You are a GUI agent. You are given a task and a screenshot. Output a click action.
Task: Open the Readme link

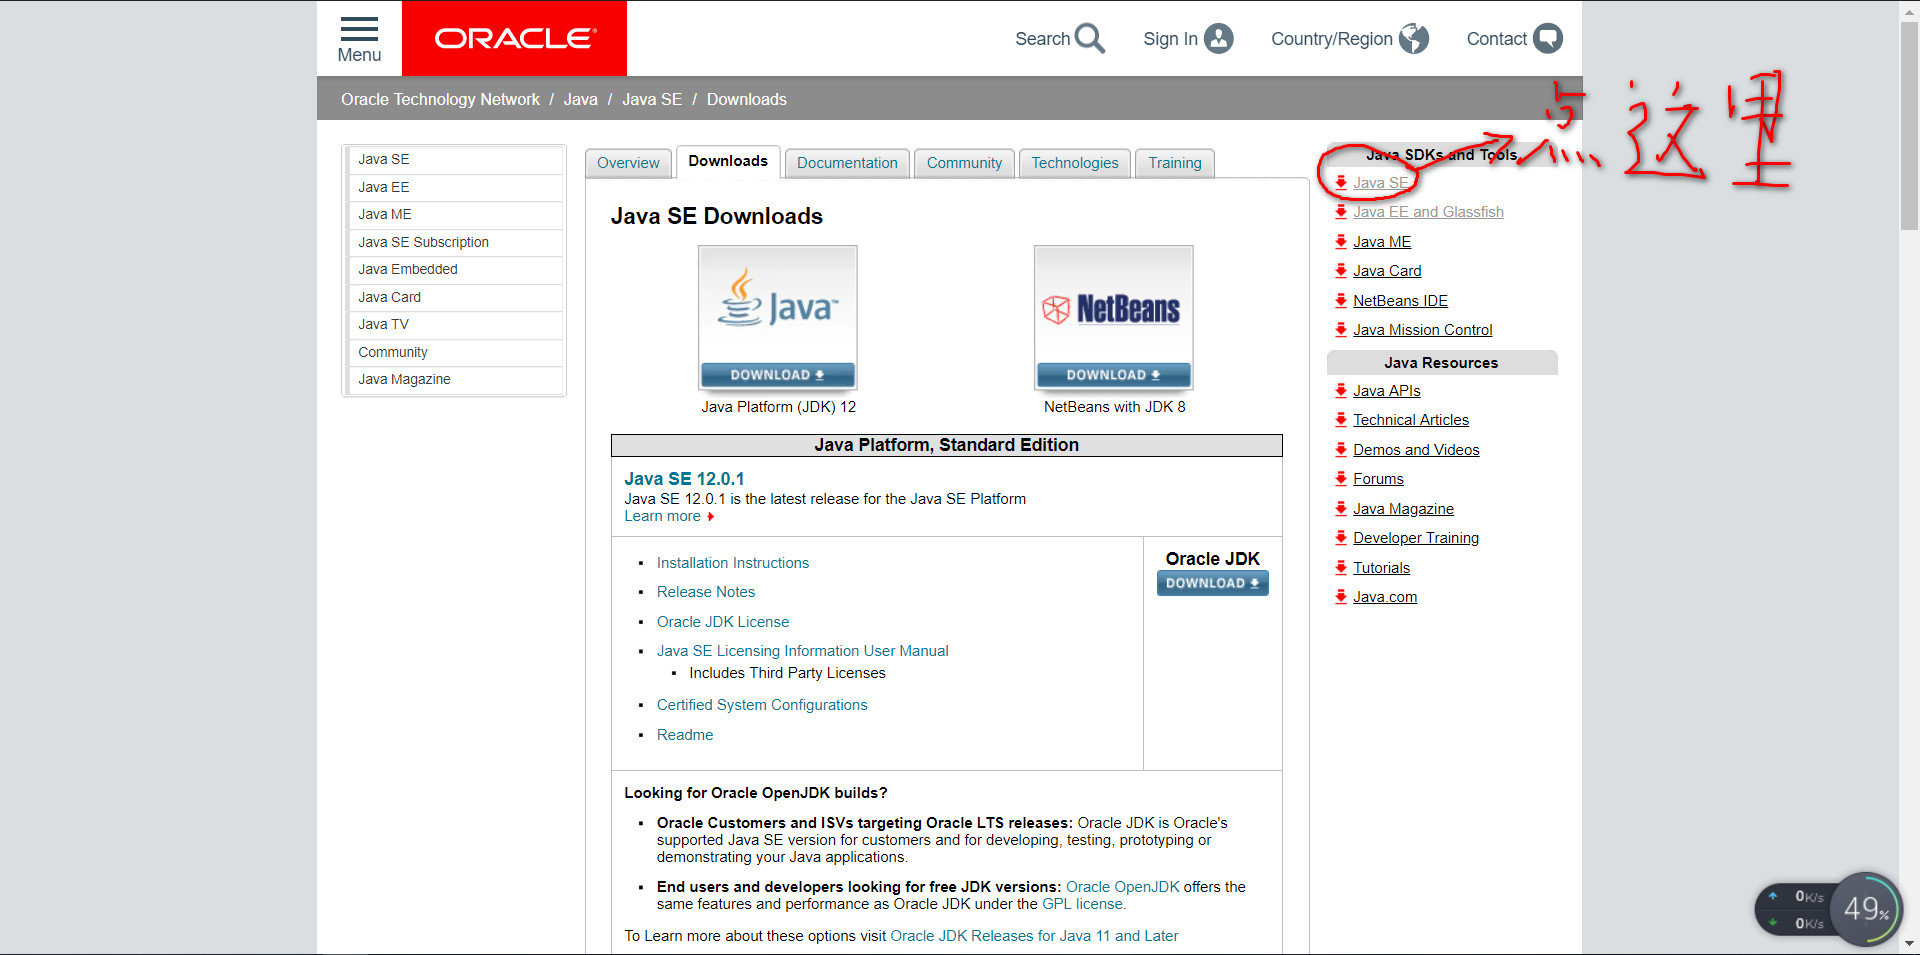685,735
